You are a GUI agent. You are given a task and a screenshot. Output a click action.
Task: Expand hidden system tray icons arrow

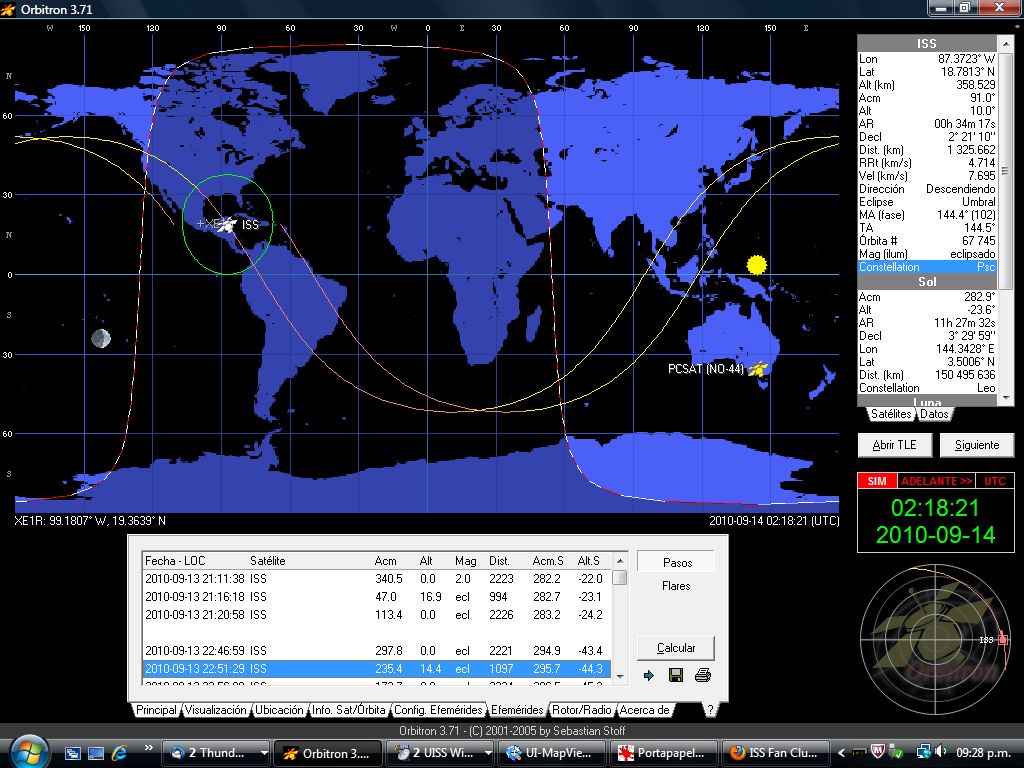842,753
